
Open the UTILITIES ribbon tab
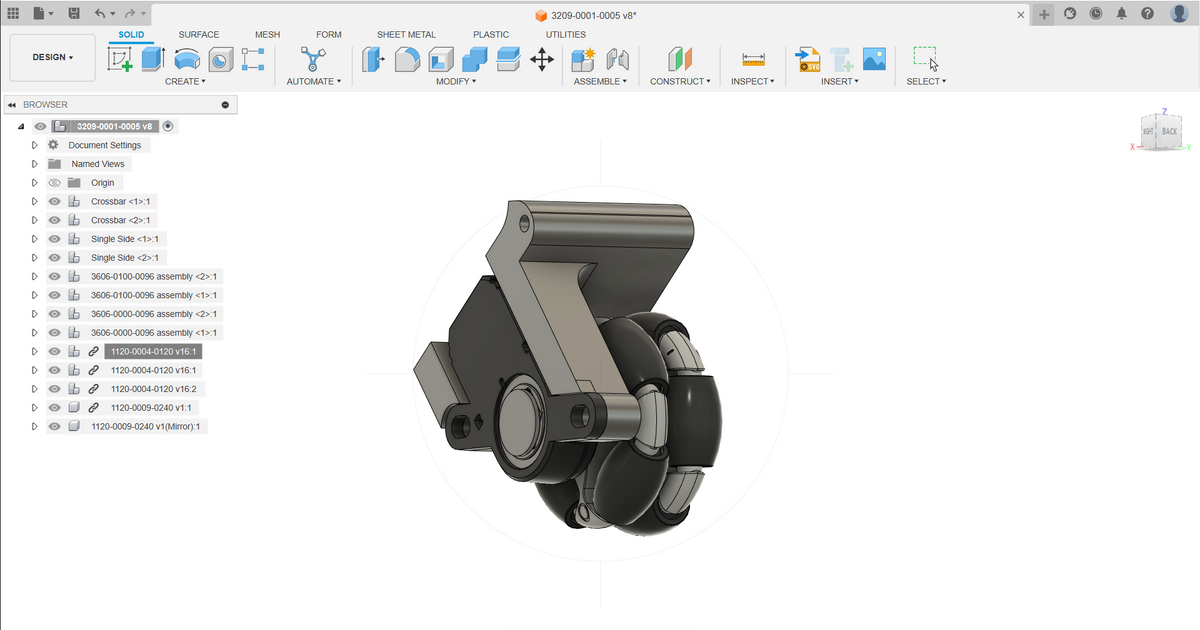pyautogui.click(x=565, y=34)
